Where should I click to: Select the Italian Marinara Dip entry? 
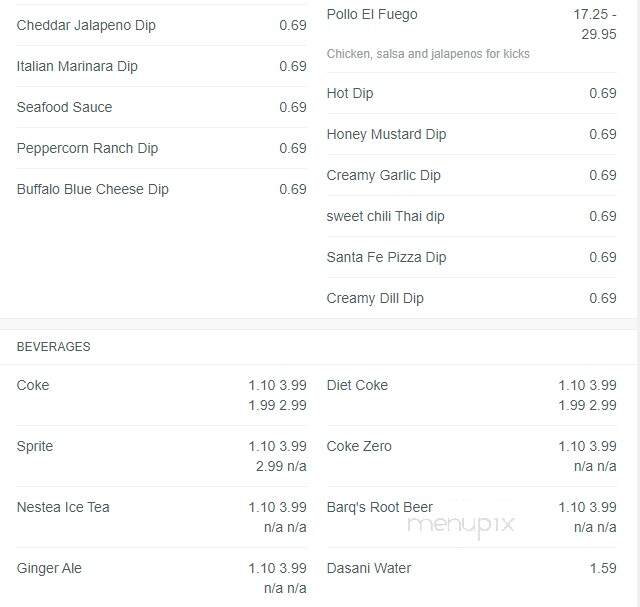77,66
